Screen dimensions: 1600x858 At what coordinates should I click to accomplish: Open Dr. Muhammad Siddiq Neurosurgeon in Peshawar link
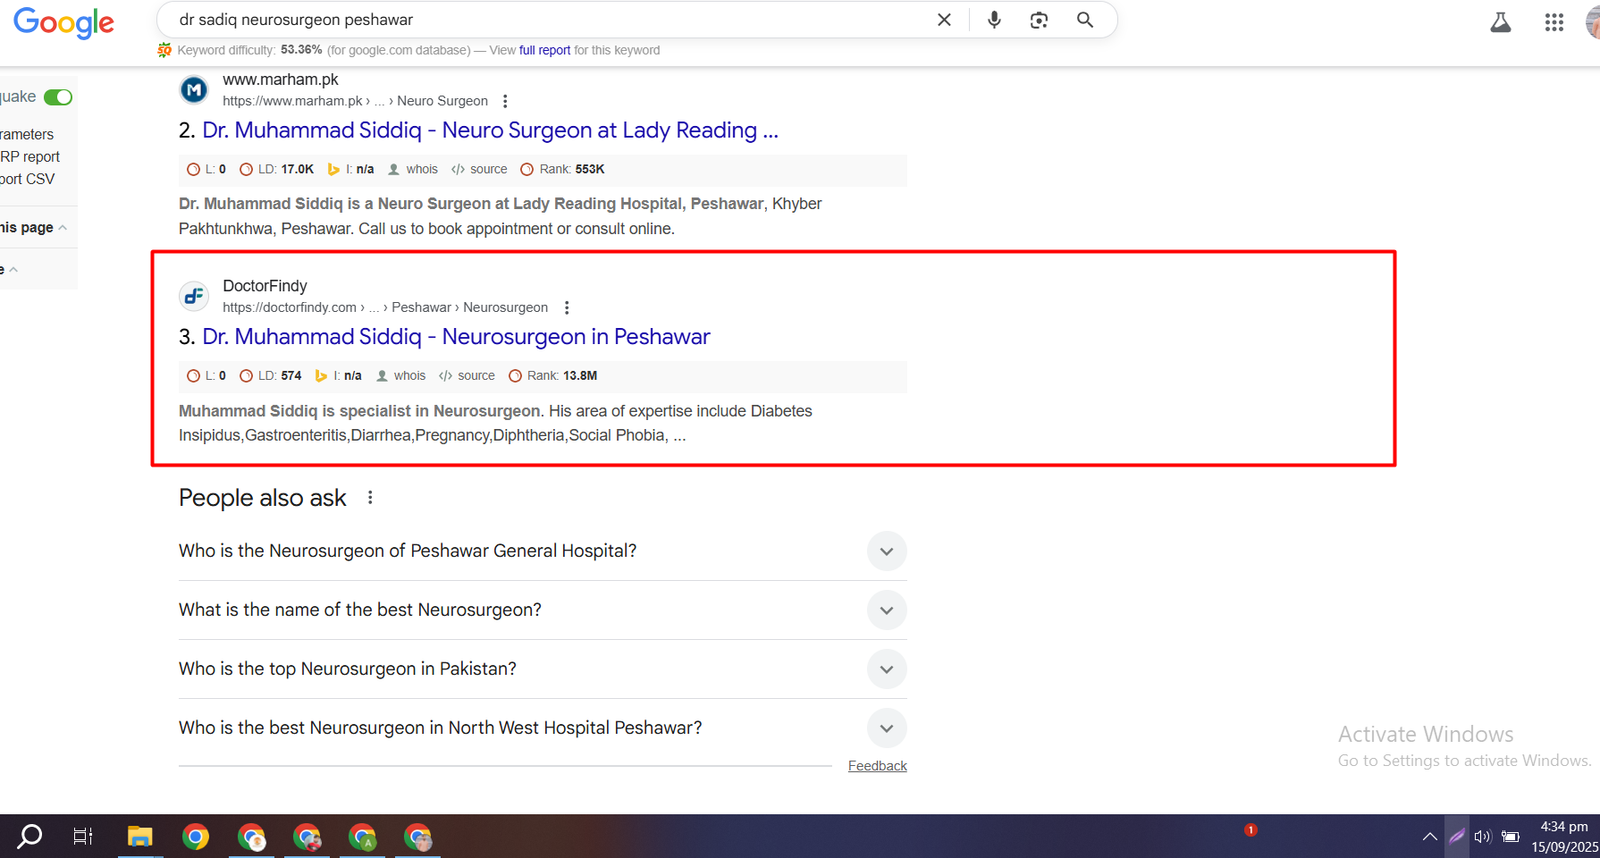[x=456, y=337]
